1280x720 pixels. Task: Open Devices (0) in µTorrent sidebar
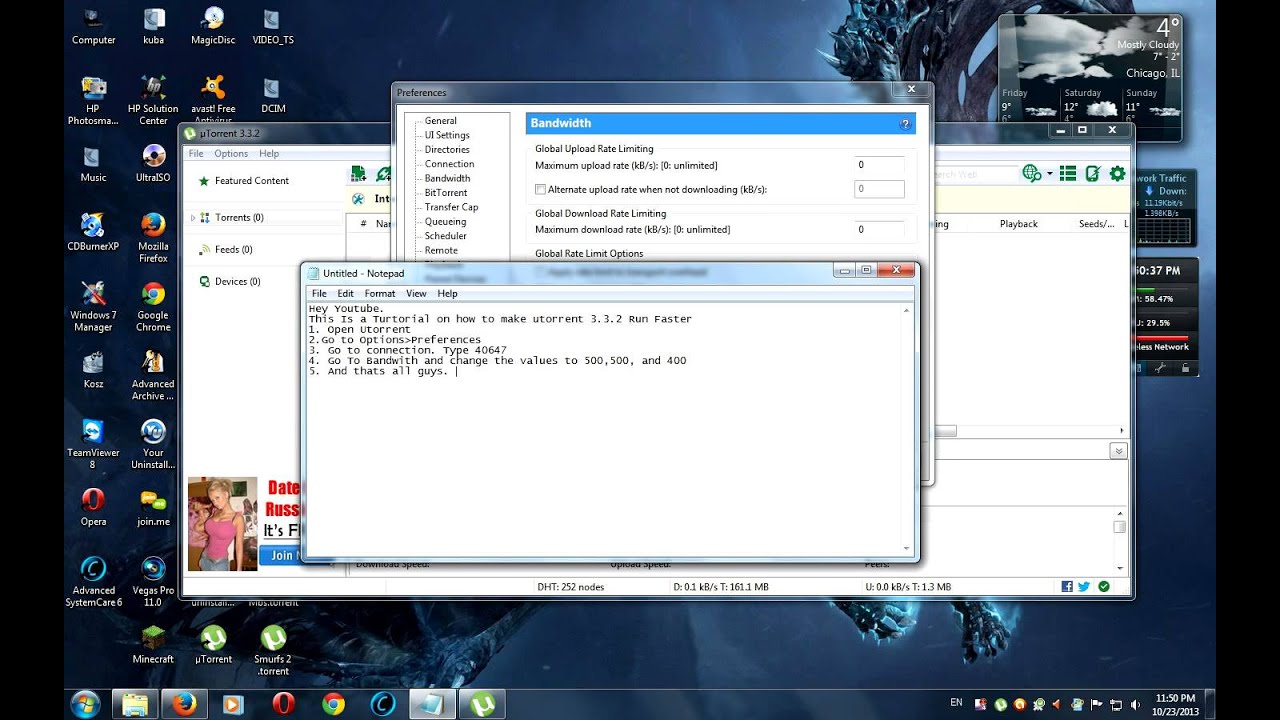pyautogui.click(x=230, y=281)
